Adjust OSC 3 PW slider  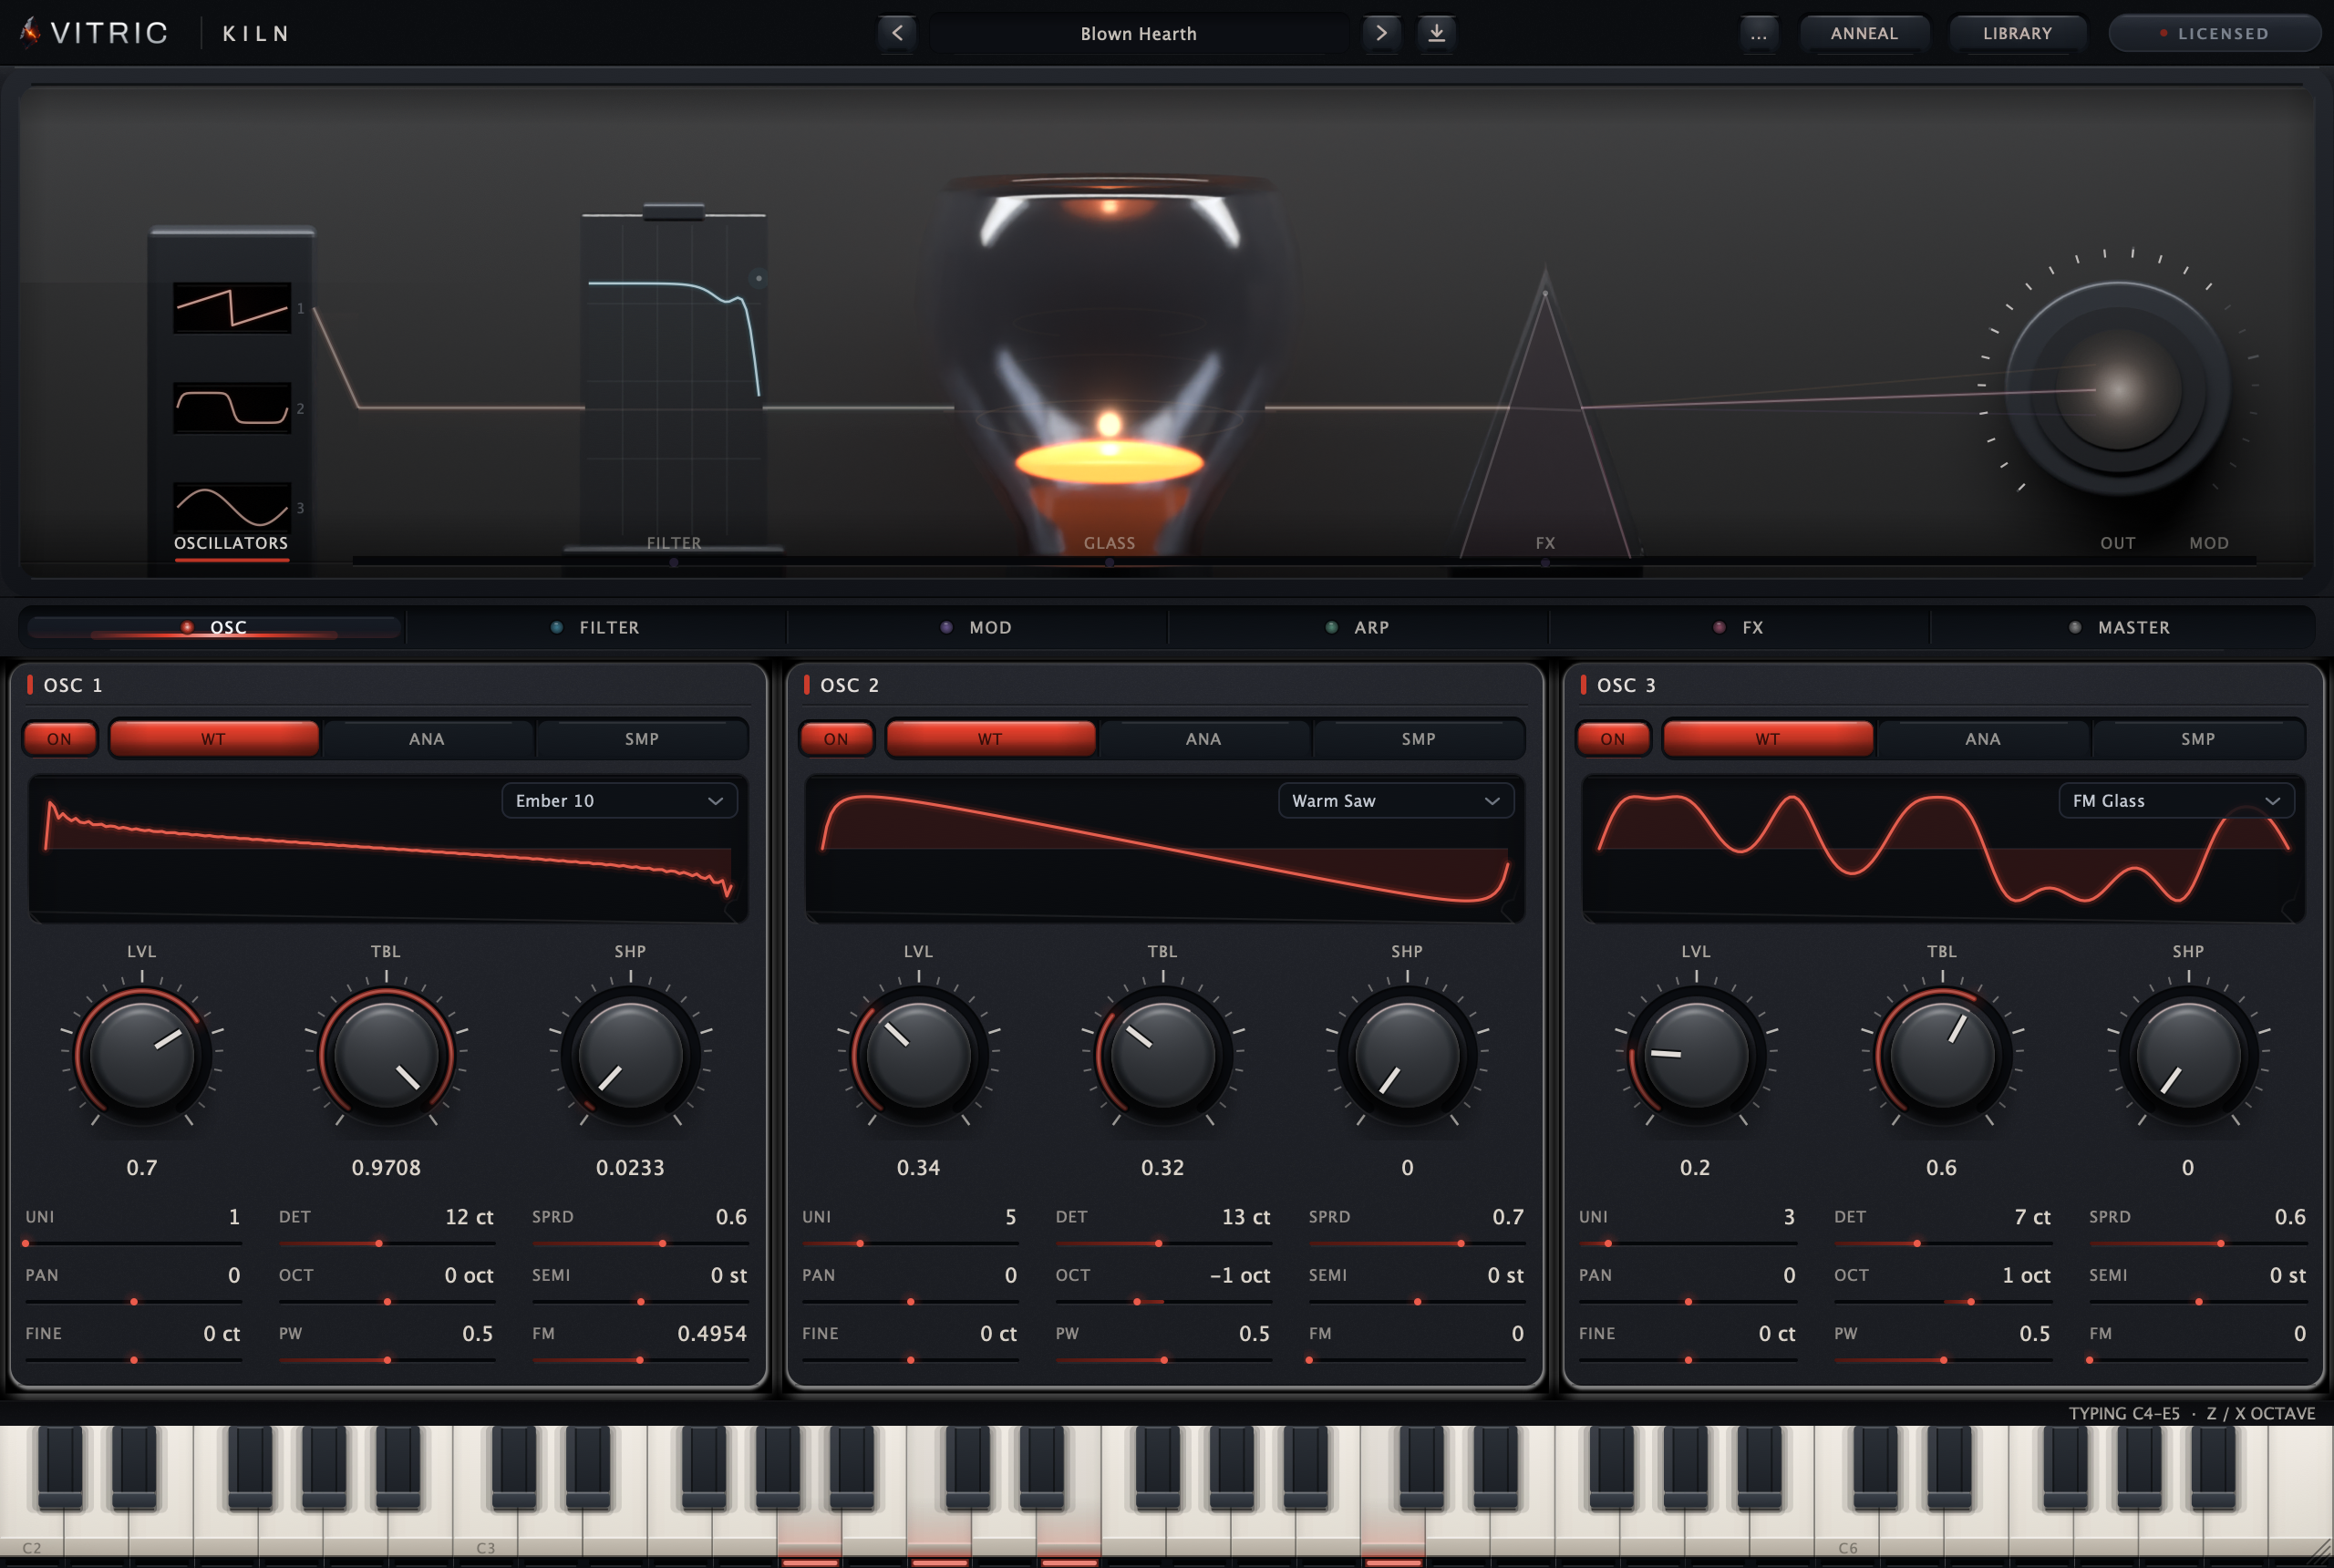1942,1360
